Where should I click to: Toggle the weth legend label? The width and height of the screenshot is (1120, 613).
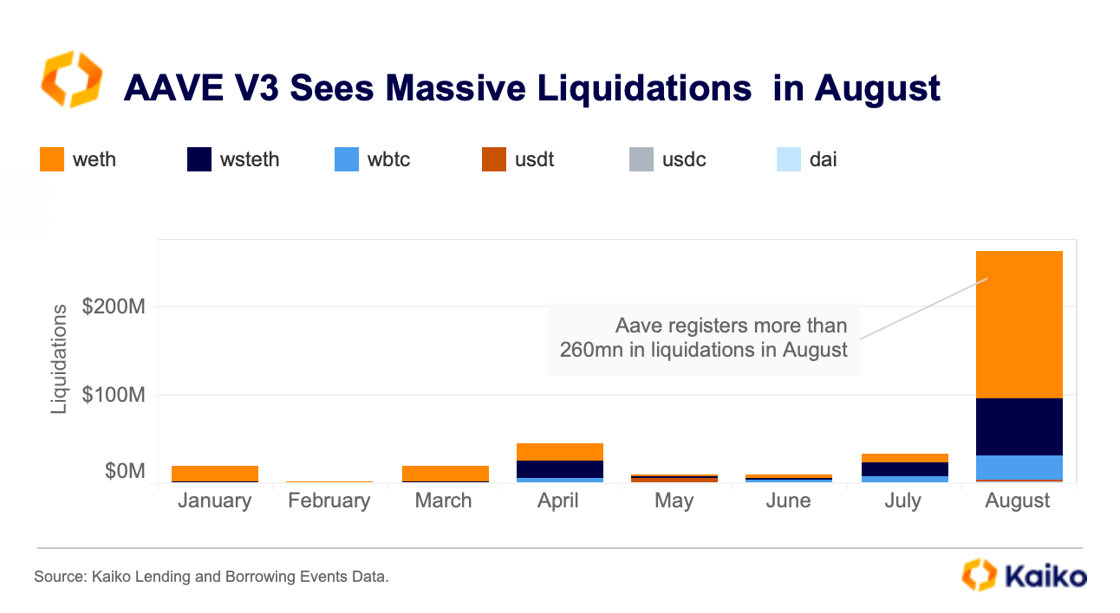(x=94, y=159)
